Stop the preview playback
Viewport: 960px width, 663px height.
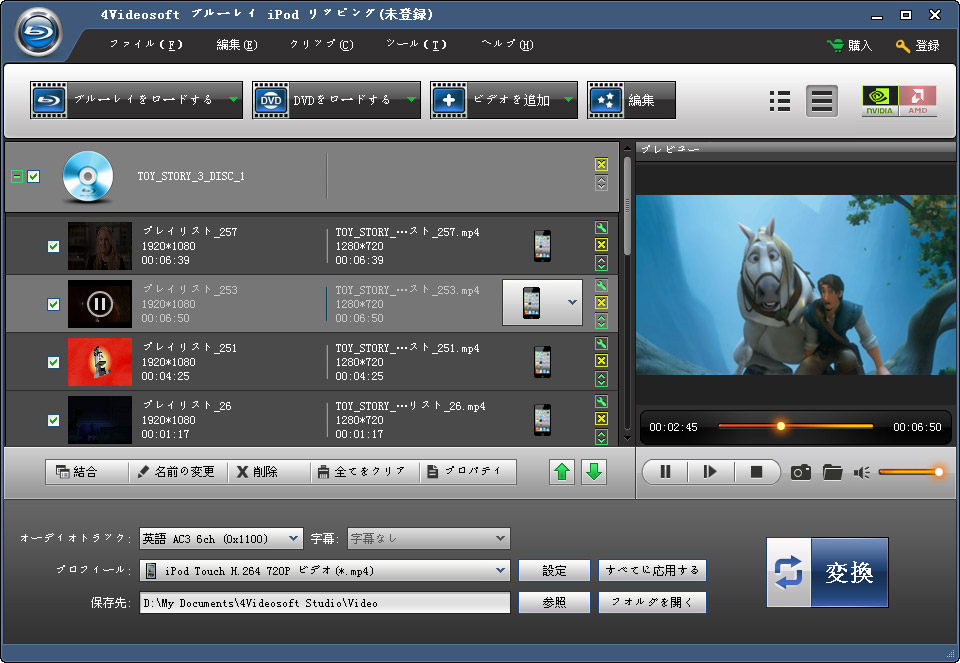click(x=756, y=472)
